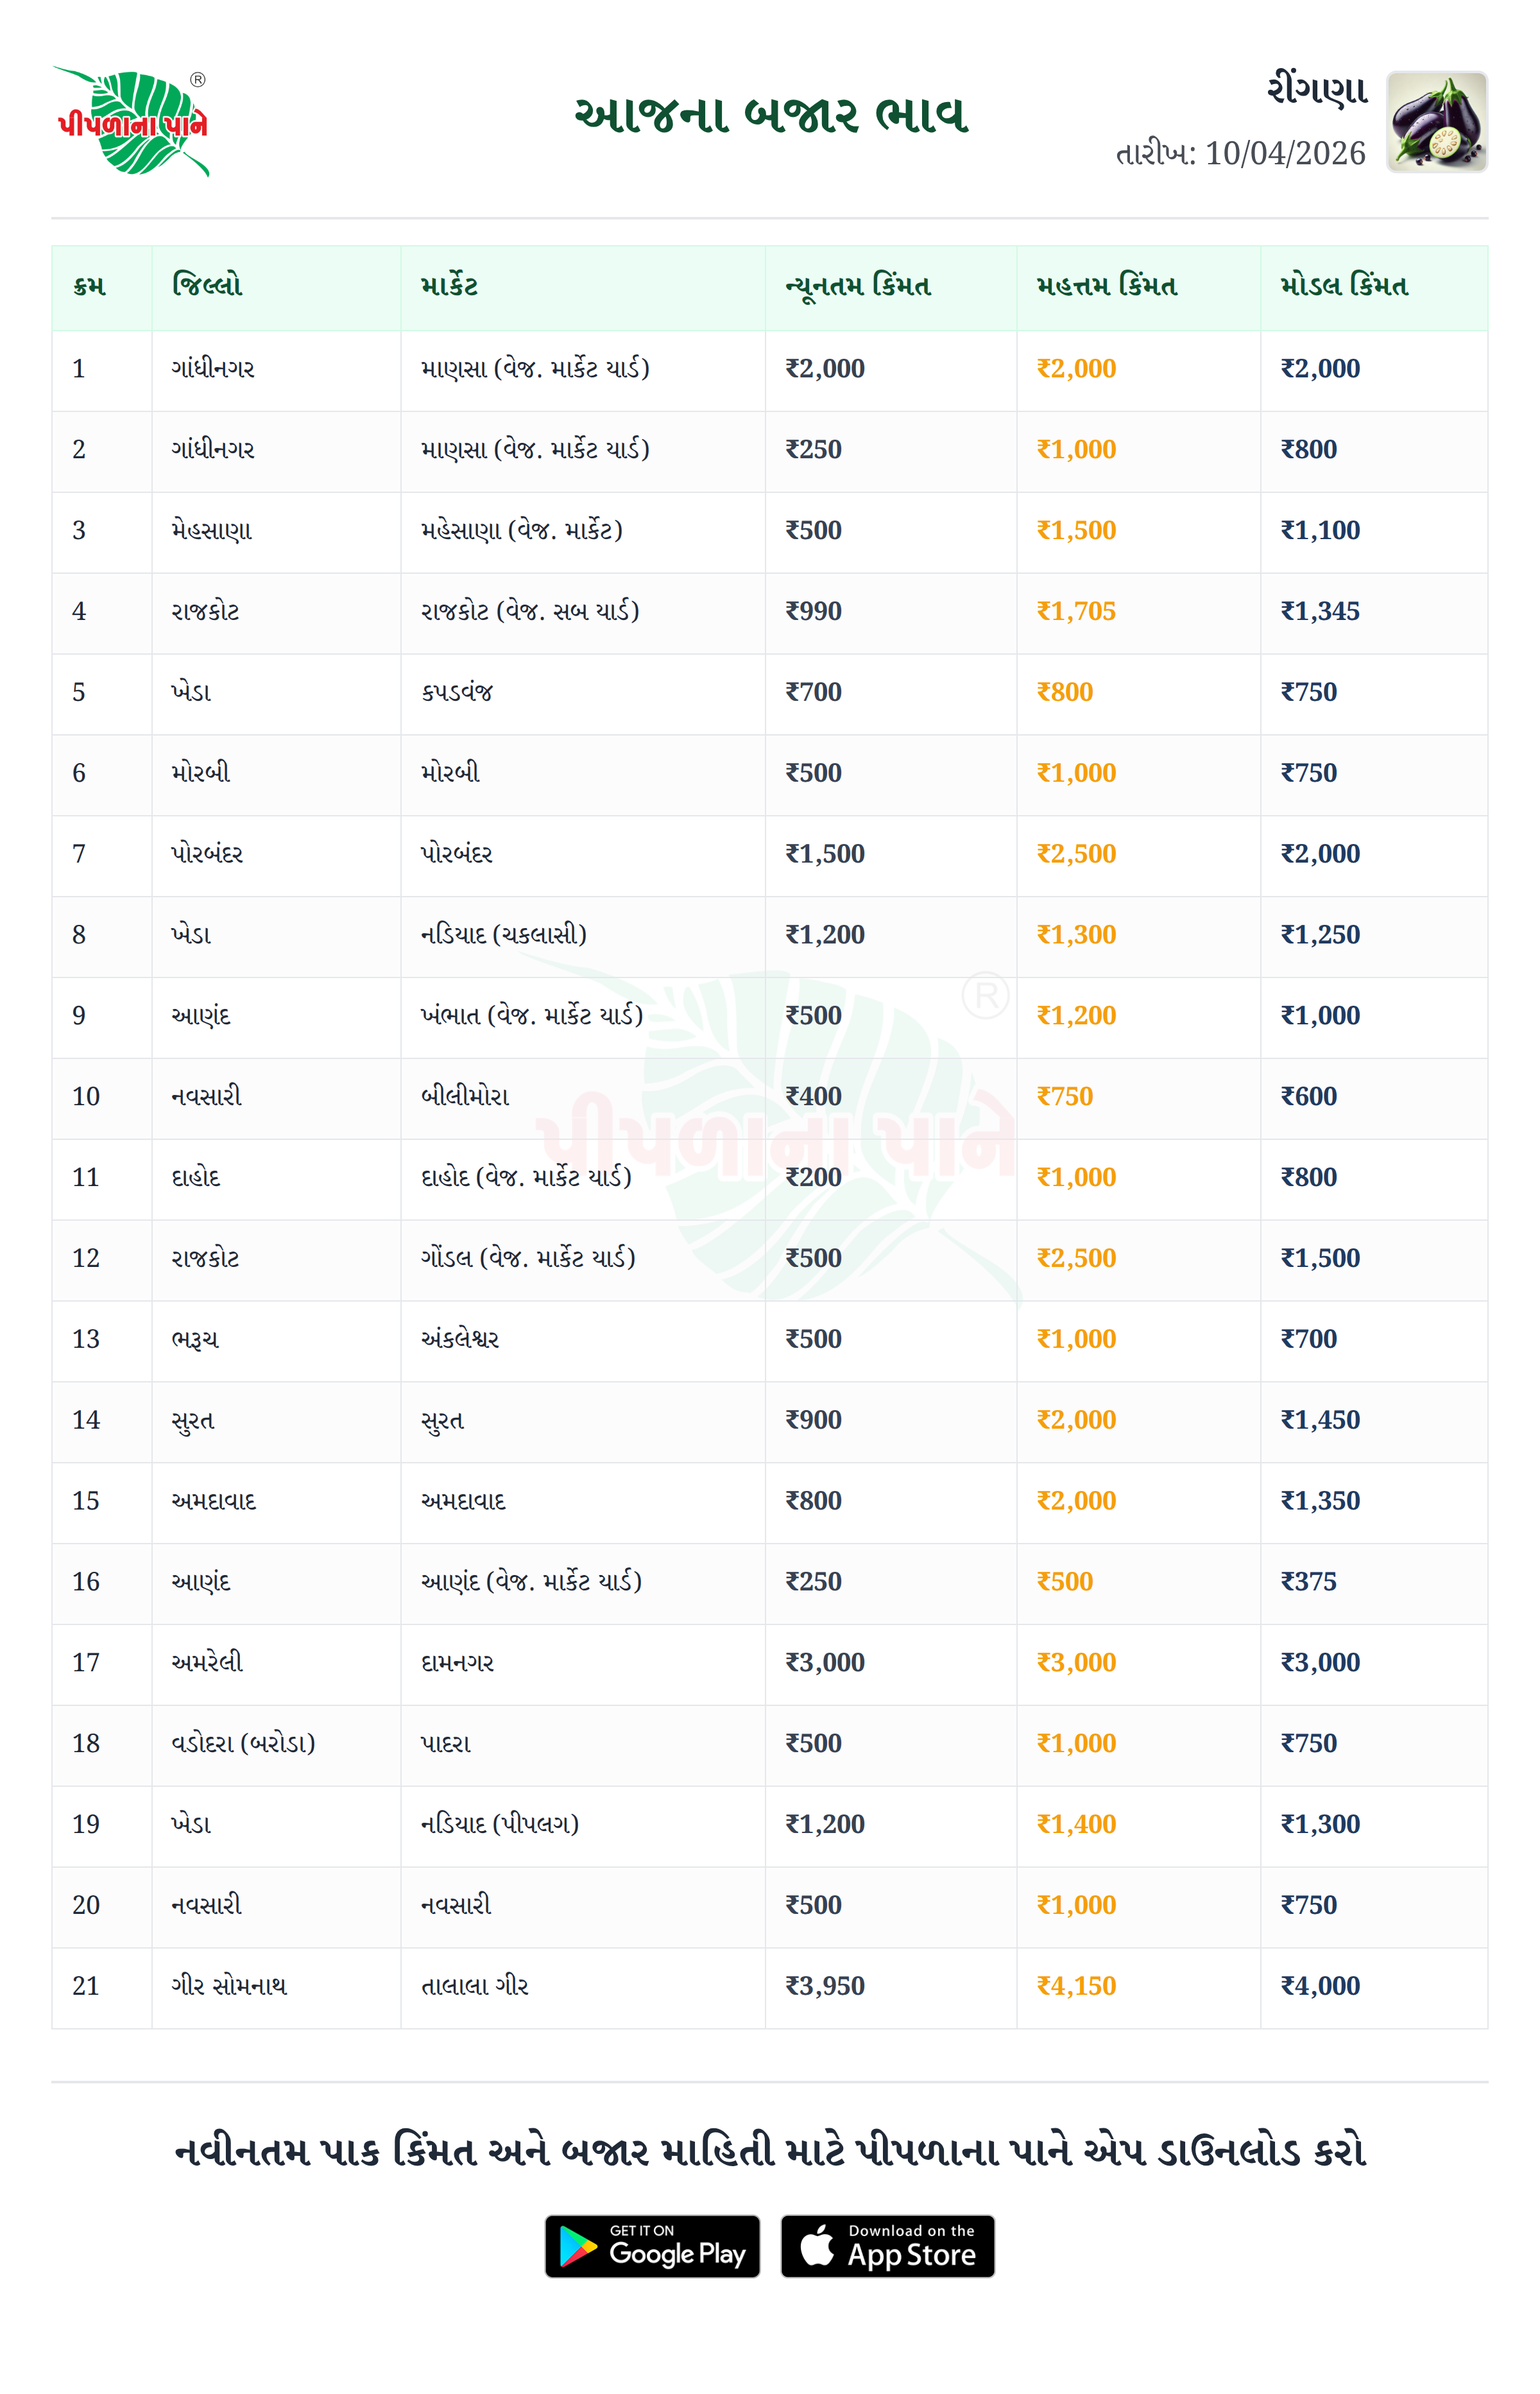Click the Pipalana Pane leaf logo
The width and height of the screenshot is (1540, 2394).
[133, 121]
